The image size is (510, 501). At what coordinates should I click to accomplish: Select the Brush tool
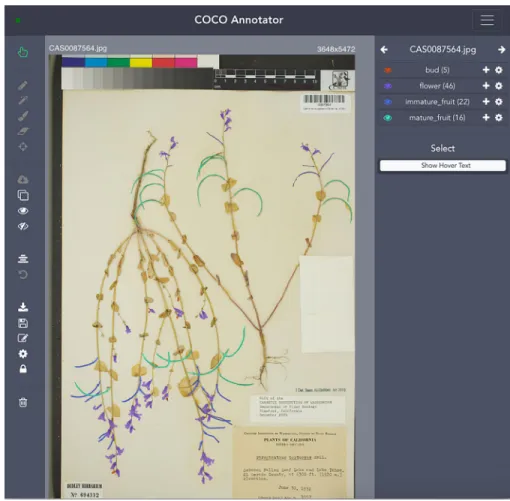pyautogui.click(x=23, y=116)
